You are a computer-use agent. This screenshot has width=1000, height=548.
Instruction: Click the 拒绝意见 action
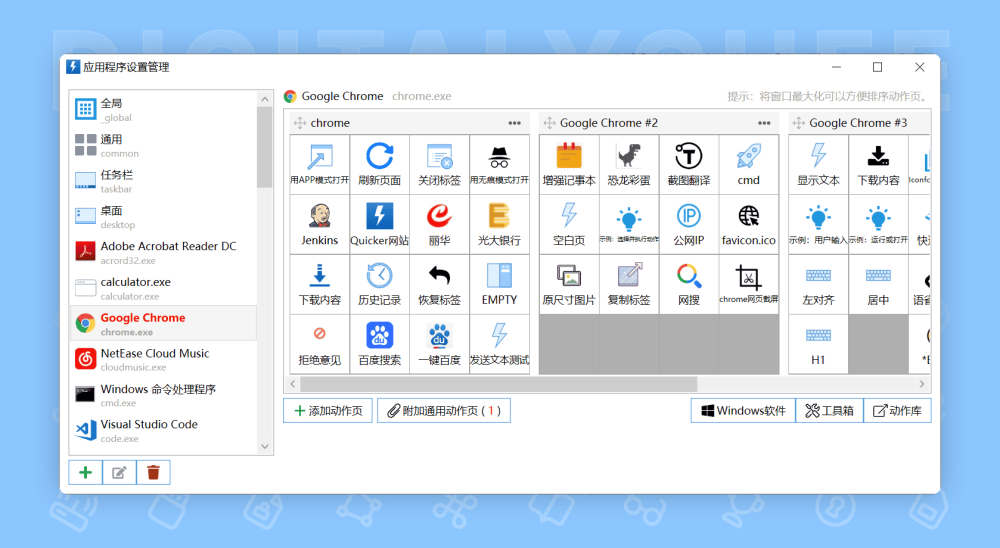pos(320,344)
